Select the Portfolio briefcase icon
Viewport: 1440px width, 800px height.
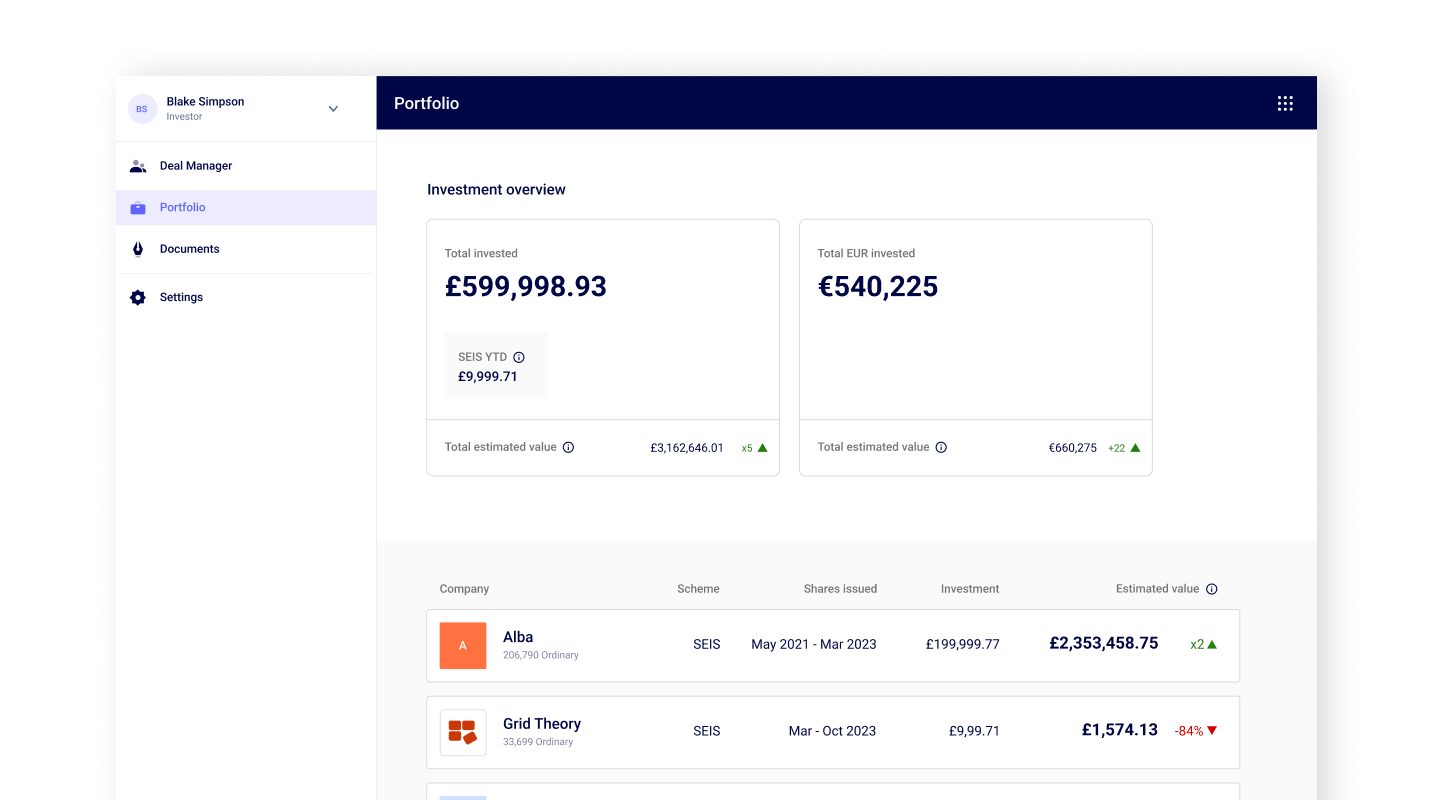(x=137, y=207)
